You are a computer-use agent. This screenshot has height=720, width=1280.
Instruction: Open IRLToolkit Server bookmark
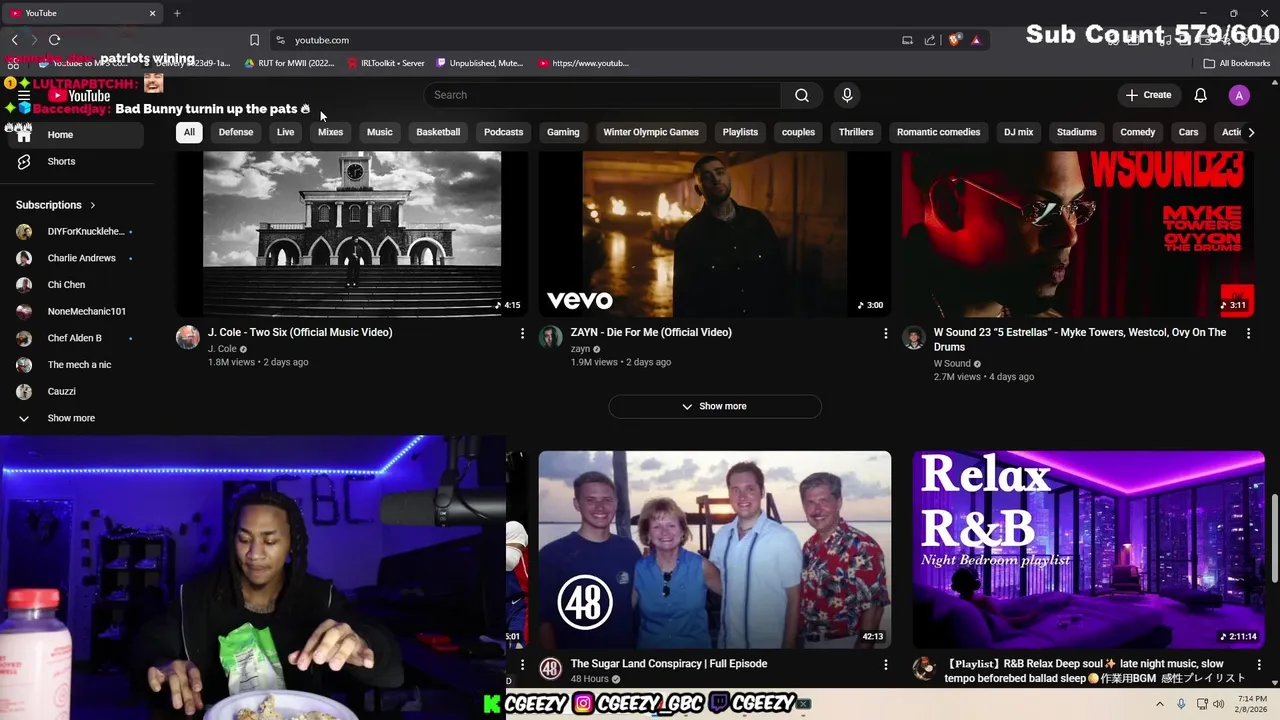386,63
